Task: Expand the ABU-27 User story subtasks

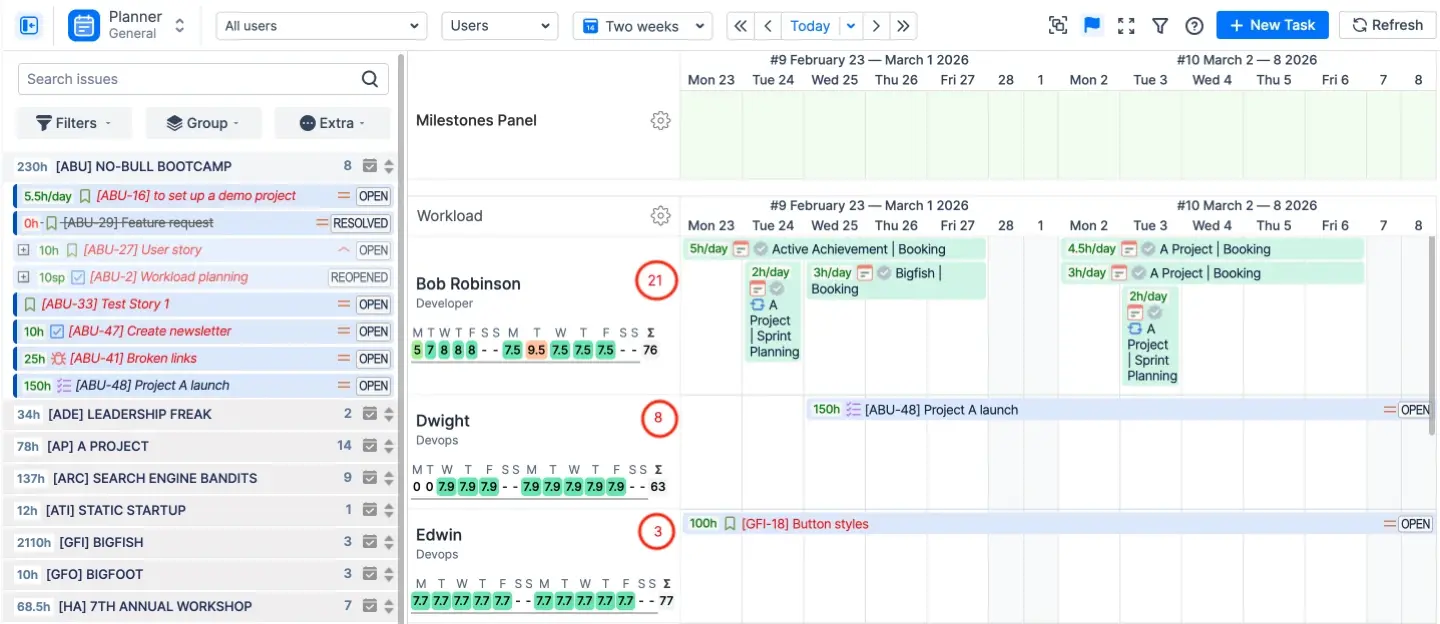Action: [x=24, y=250]
